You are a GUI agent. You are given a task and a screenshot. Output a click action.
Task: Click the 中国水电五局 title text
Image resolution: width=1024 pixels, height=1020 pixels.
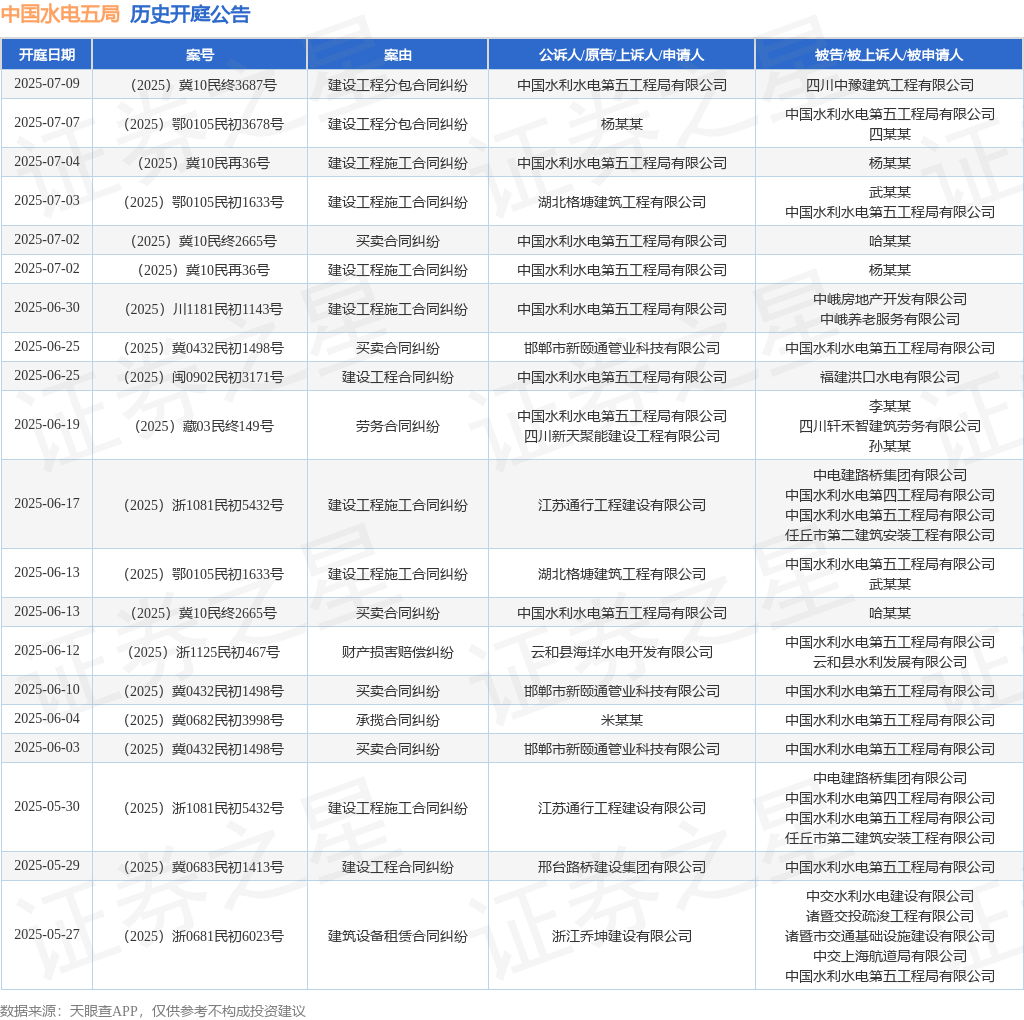coord(60,14)
